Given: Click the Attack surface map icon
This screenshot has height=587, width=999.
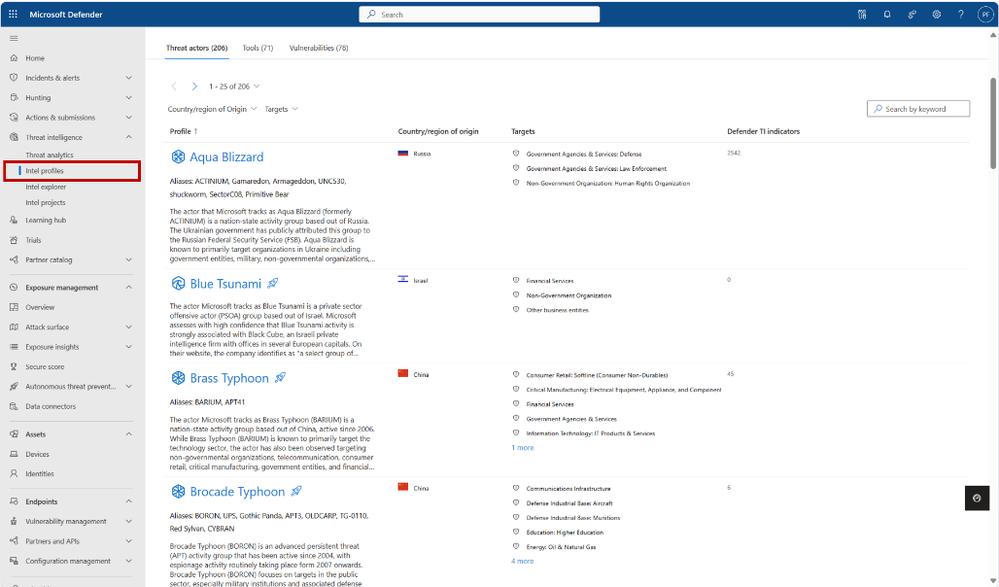Looking at the screenshot, I should coord(14,327).
